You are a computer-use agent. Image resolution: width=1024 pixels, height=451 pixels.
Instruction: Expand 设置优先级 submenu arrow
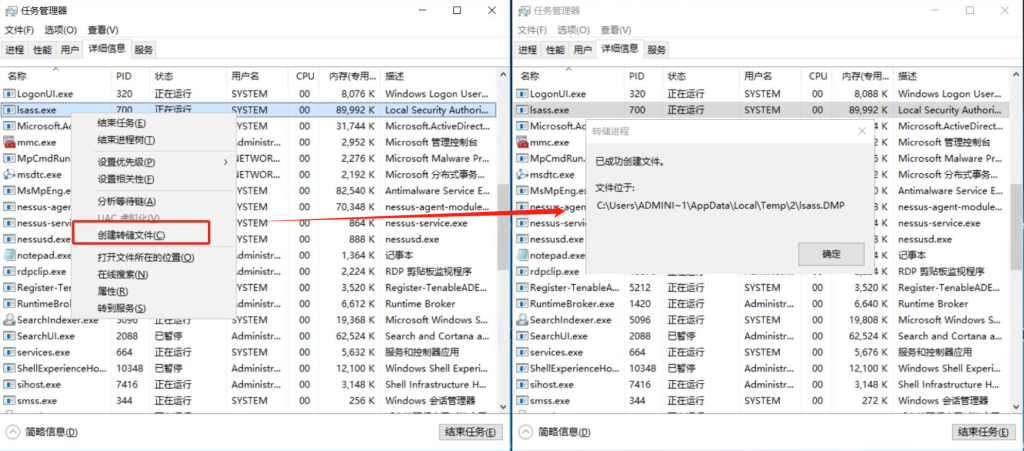pyautogui.click(x=227, y=162)
